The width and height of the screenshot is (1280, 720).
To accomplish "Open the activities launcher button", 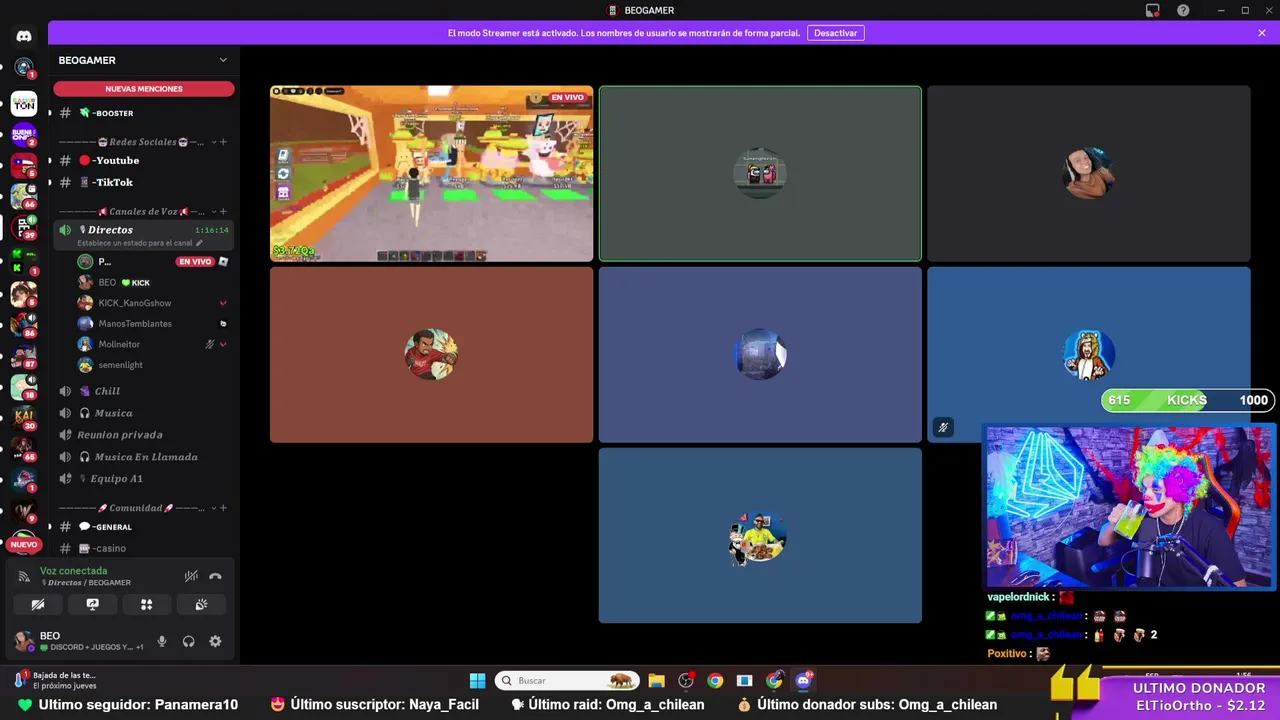I will tap(146, 604).
